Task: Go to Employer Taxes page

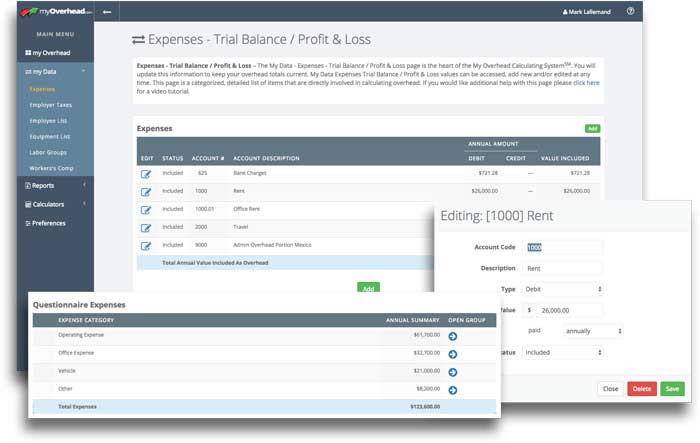Action: click(50, 105)
